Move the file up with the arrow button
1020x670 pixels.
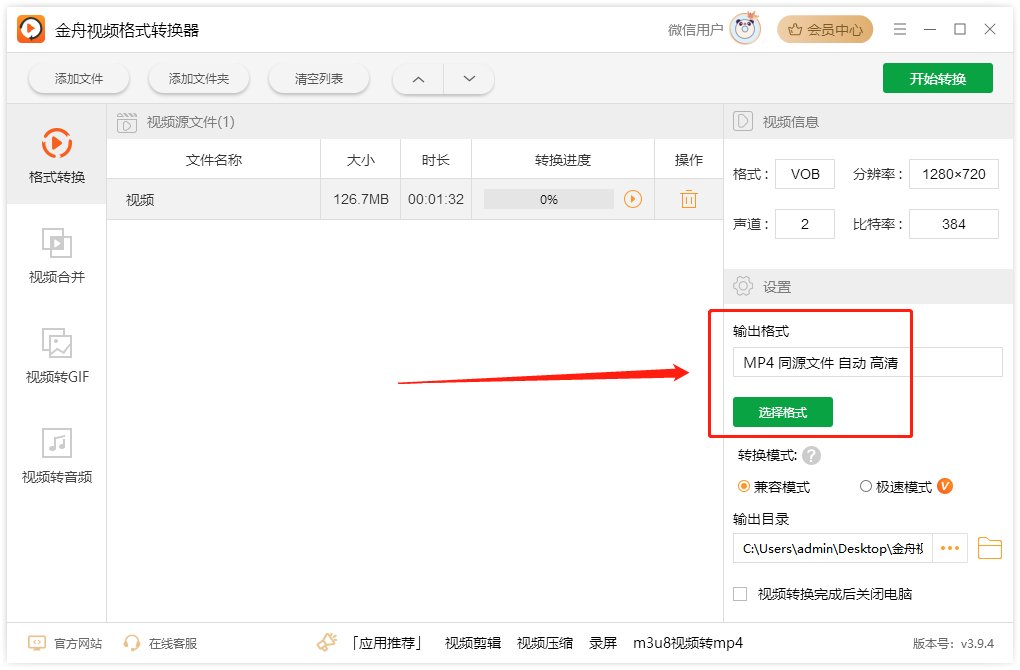pos(417,78)
